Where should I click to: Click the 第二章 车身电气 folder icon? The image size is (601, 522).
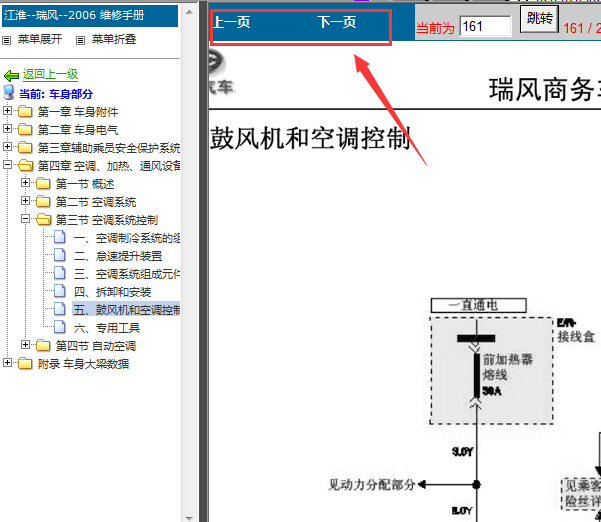click(25, 129)
